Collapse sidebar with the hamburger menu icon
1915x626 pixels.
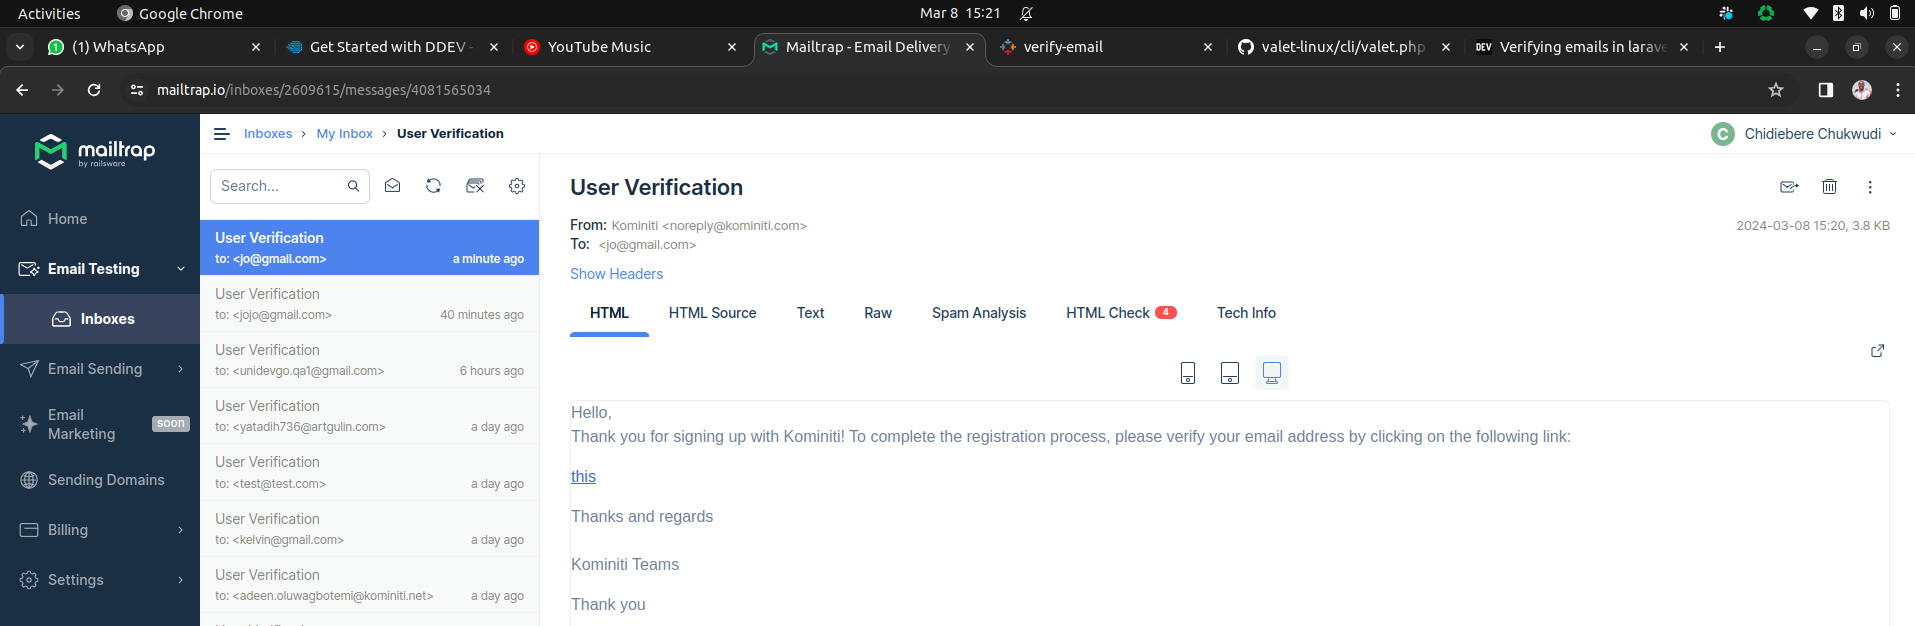click(222, 134)
